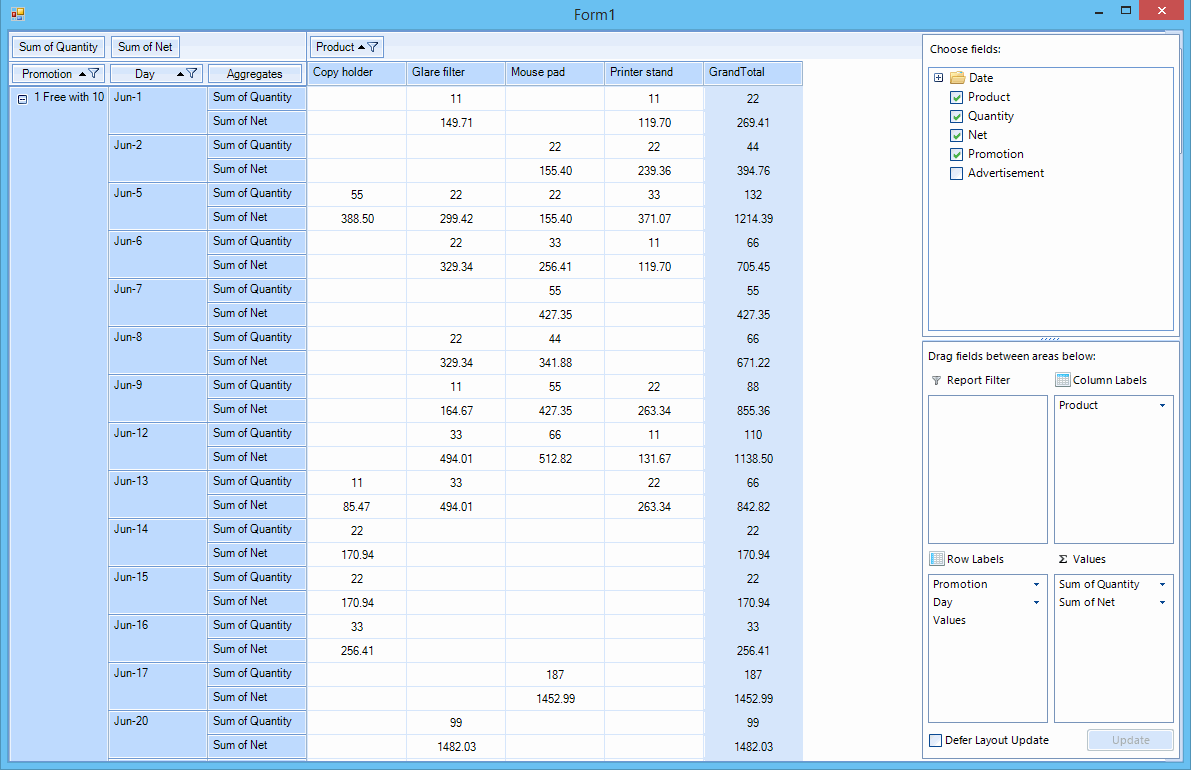The image size is (1191, 770).
Task: Select the Jun-17 row label
Action: [157, 686]
